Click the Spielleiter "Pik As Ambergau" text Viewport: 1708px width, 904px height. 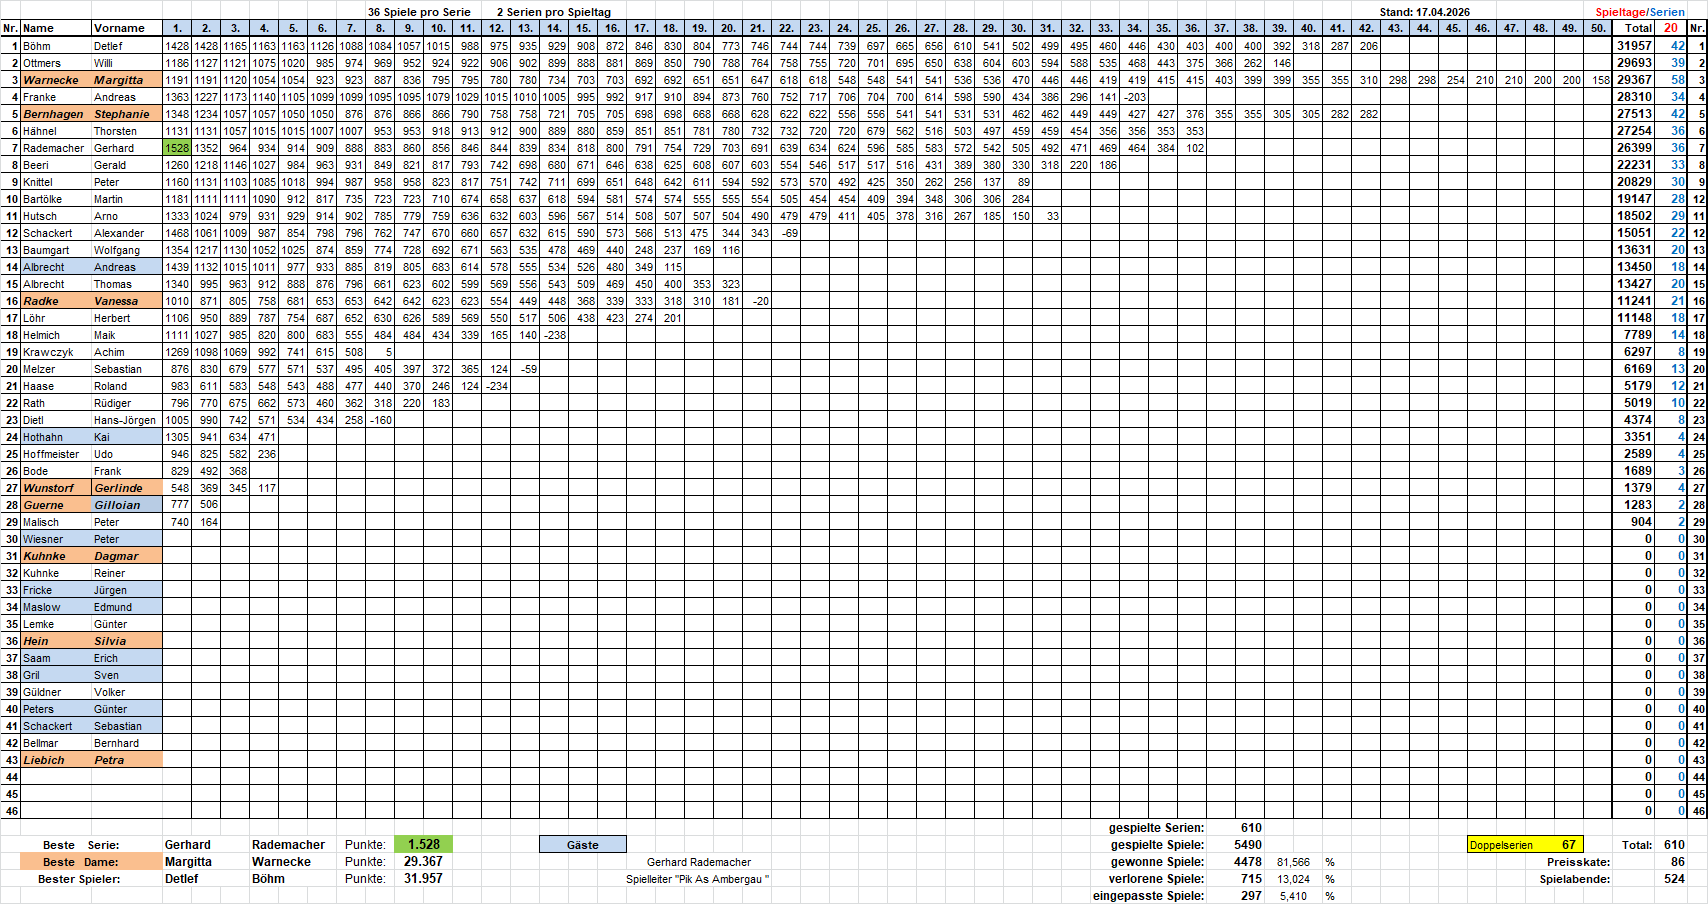pyautogui.click(x=698, y=879)
